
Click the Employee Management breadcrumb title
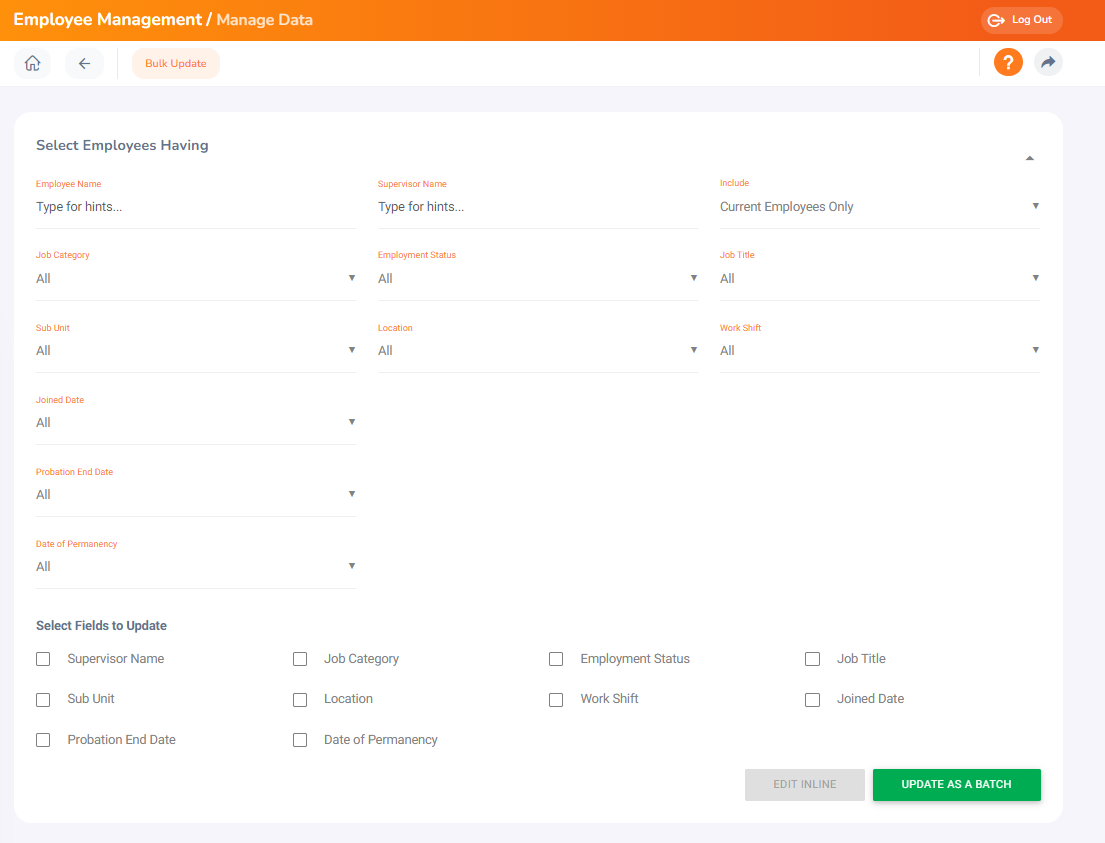point(108,20)
